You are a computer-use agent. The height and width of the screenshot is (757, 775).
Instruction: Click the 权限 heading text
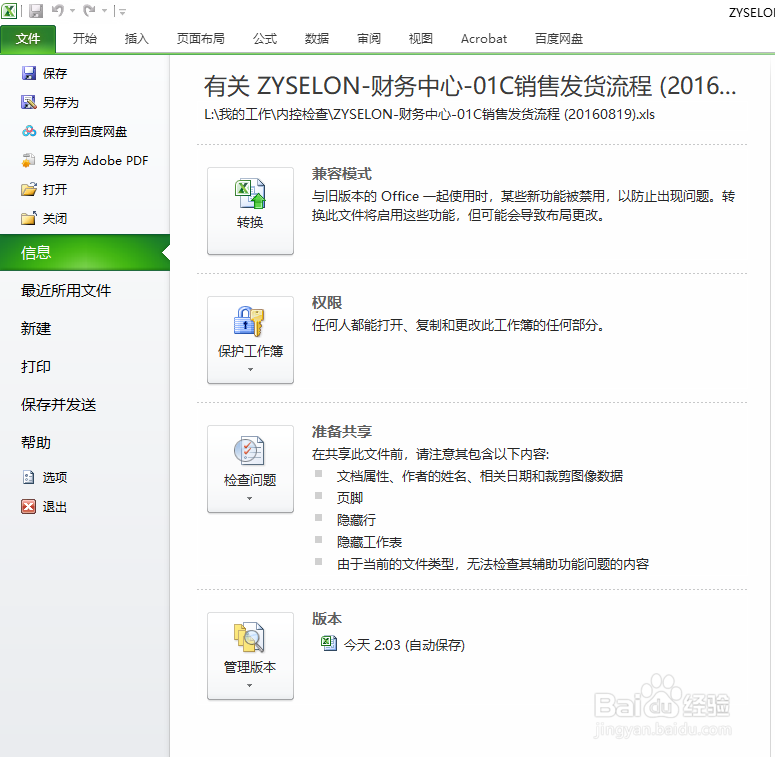(327, 303)
